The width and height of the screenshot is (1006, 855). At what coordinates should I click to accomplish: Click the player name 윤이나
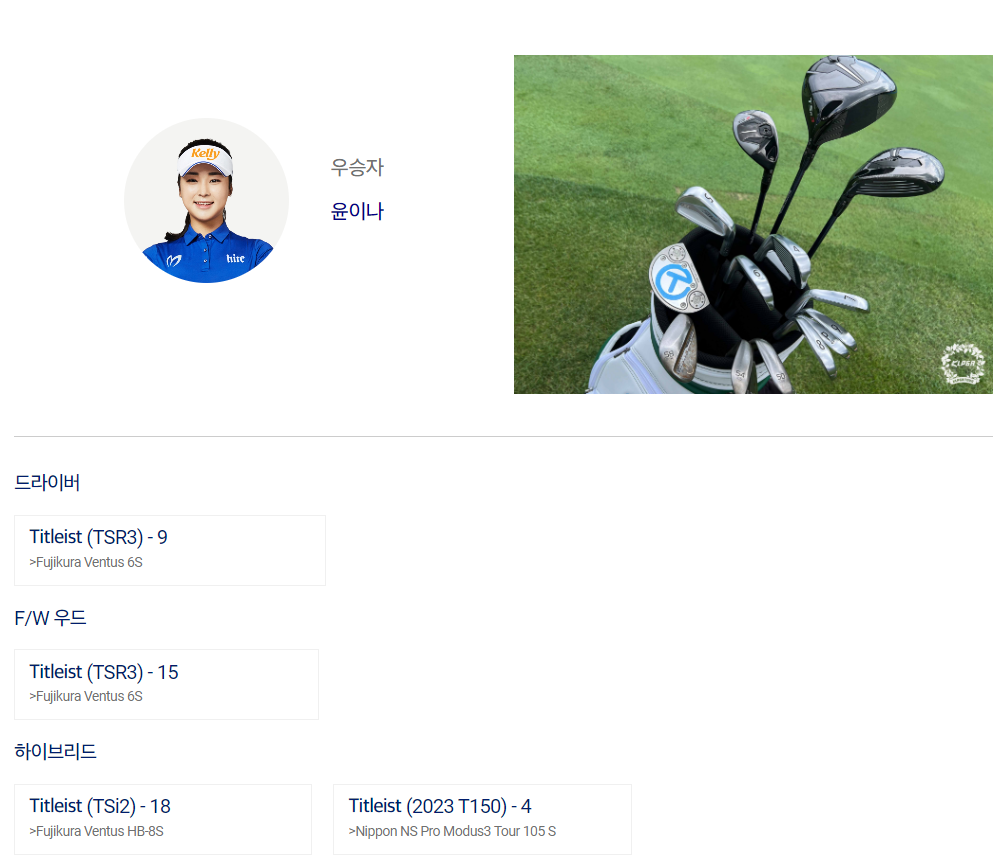[357, 211]
